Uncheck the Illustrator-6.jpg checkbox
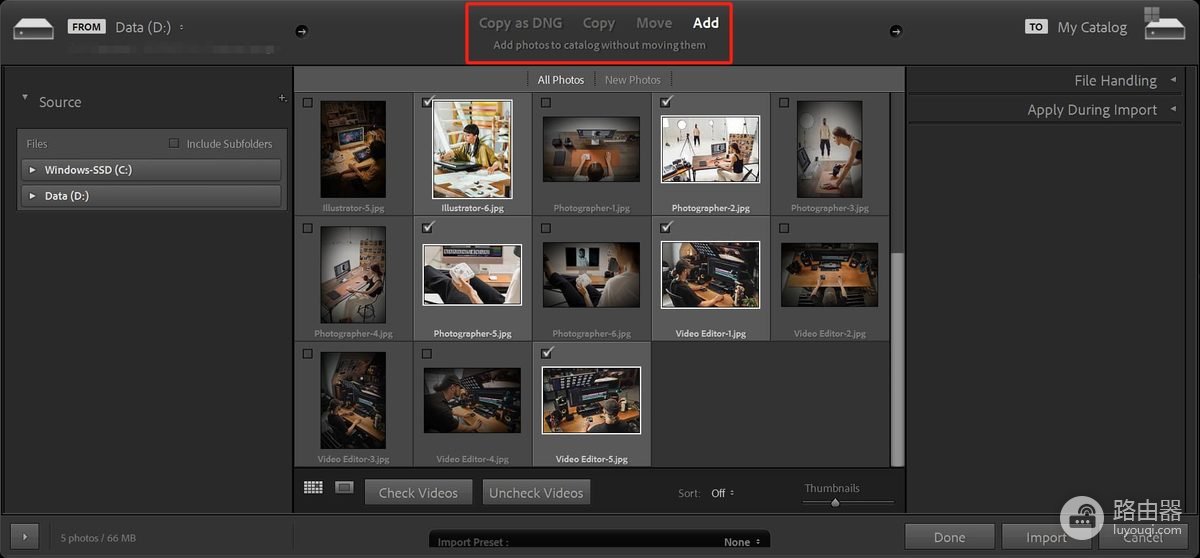Viewport: 1200px width, 558px height. coord(427,102)
